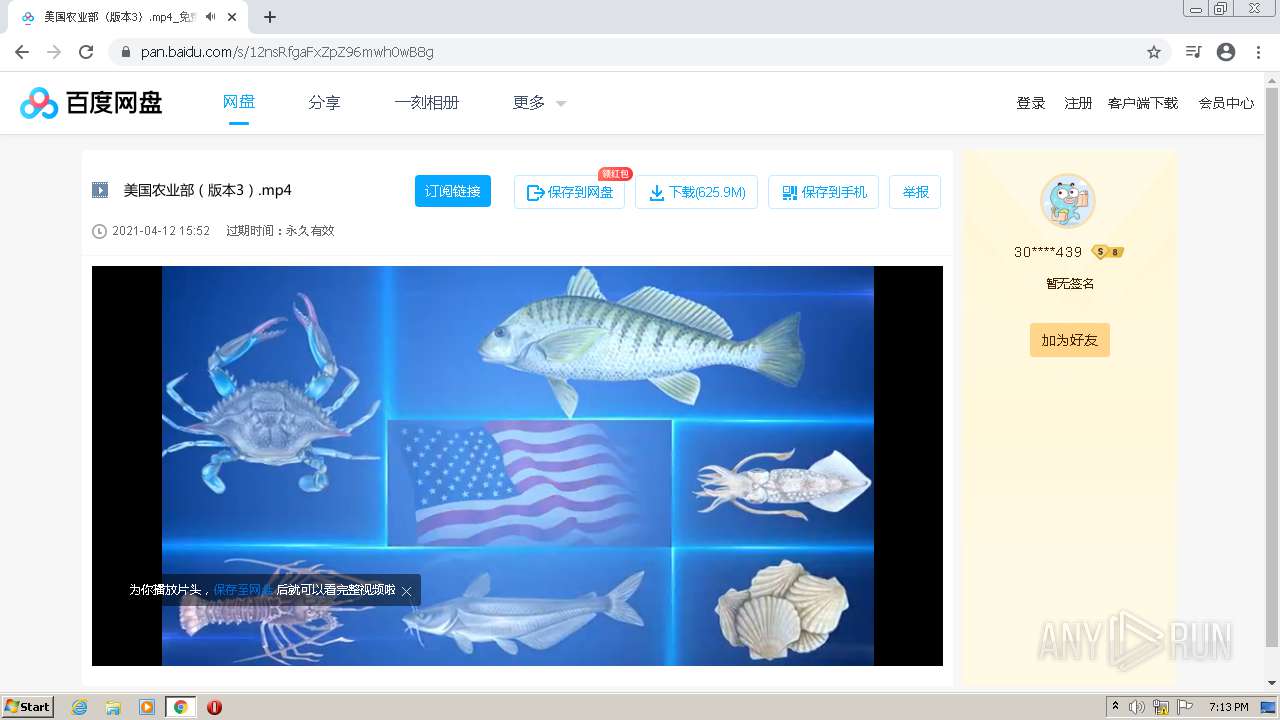Open Internet Explorer from taskbar
1280x720 pixels.
tap(79, 707)
